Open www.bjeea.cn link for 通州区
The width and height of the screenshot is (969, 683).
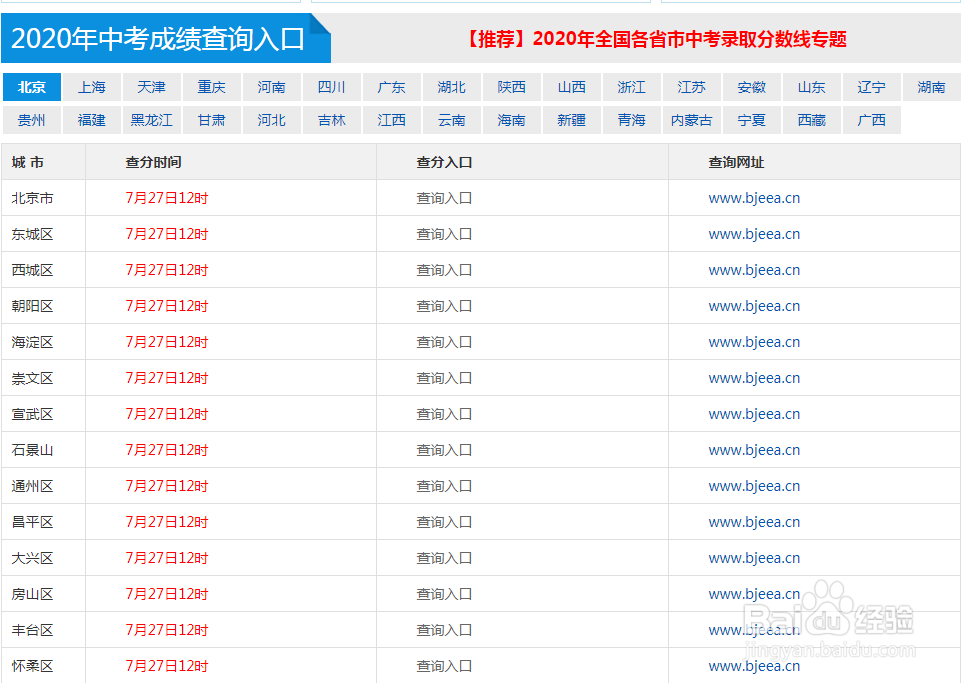[754, 485]
